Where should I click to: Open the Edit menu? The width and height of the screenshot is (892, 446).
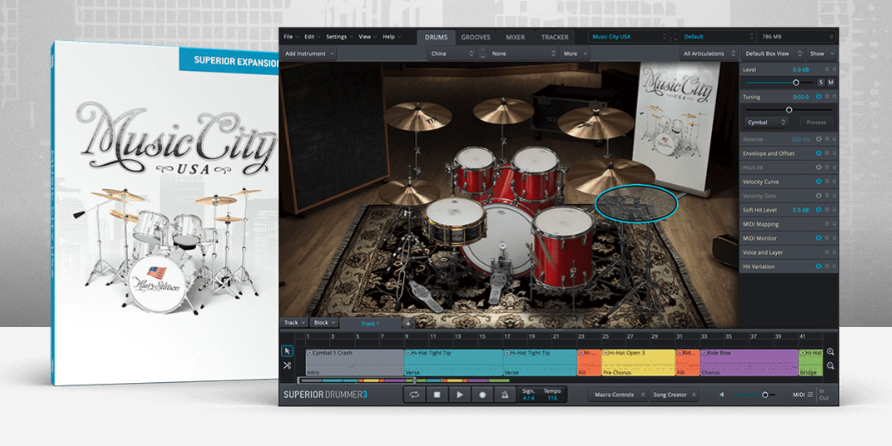[x=311, y=36]
